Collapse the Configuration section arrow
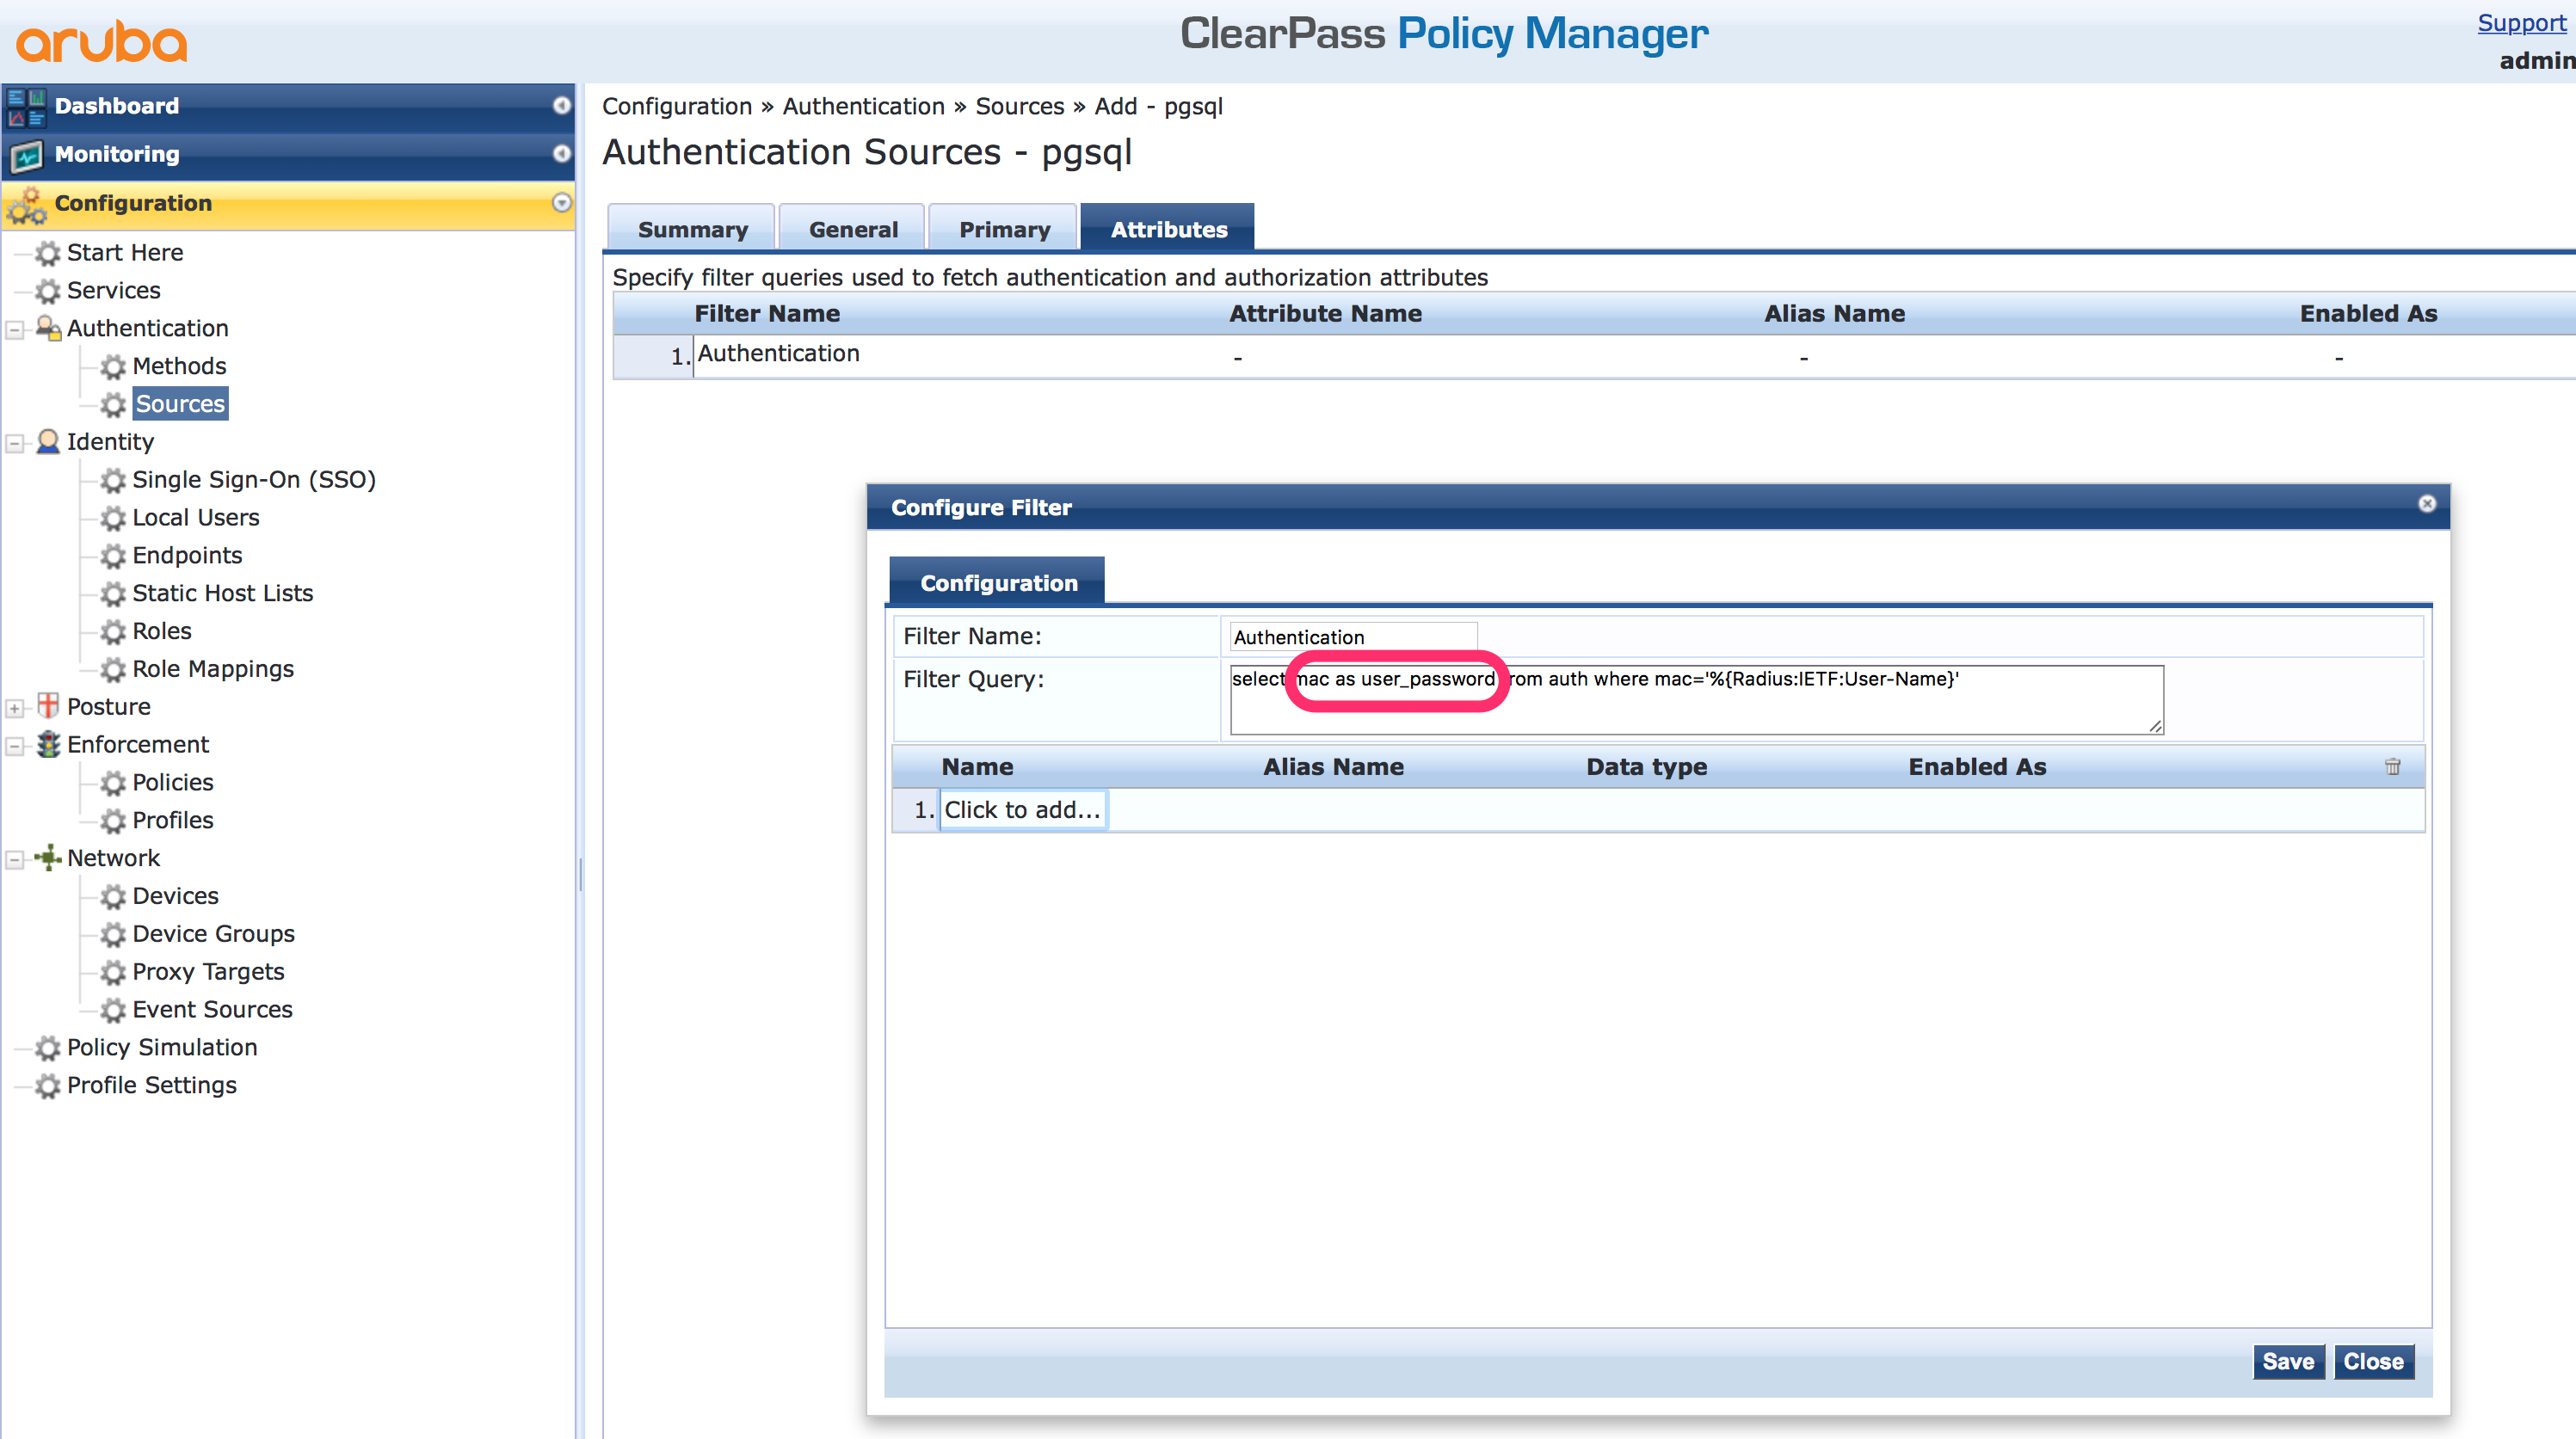The width and height of the screenshot is (2576, 1439). click(562, 202)
